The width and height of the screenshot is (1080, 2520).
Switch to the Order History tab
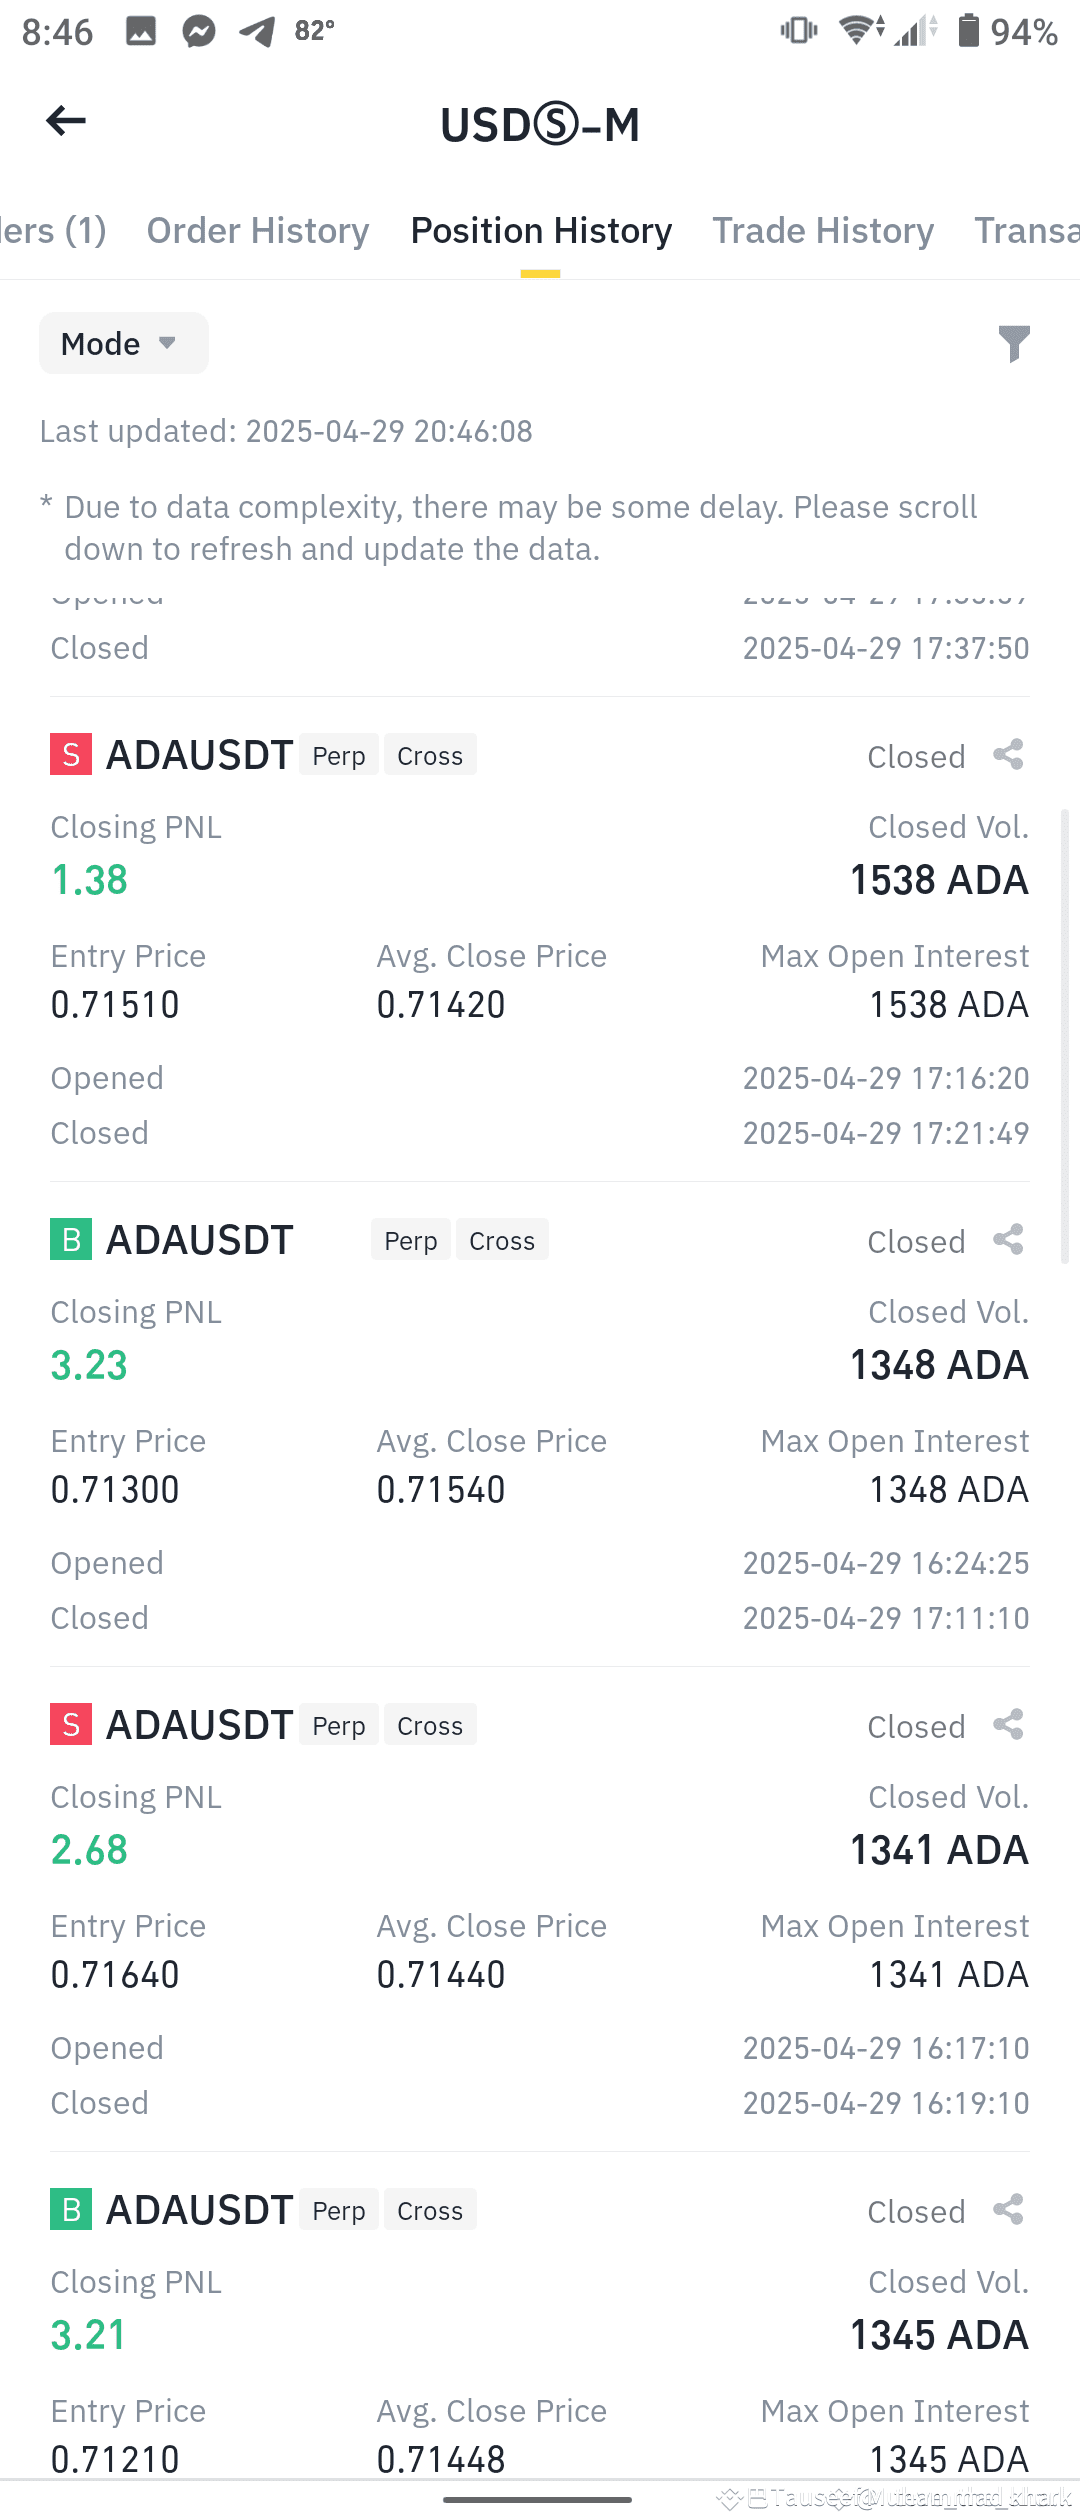pyautogui.click(x=258, y=231)
